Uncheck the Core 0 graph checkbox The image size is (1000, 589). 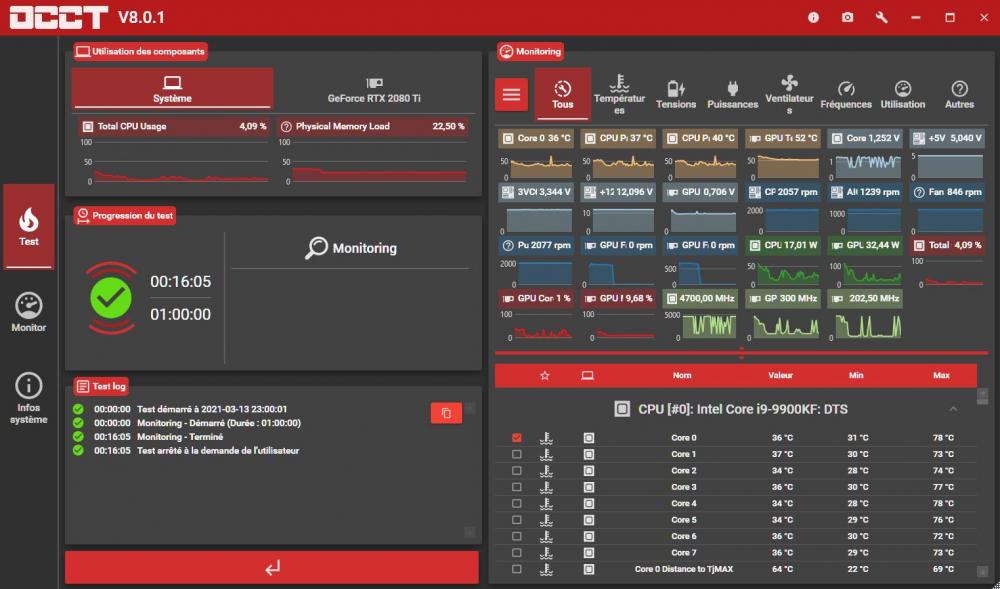click(517, 438)
